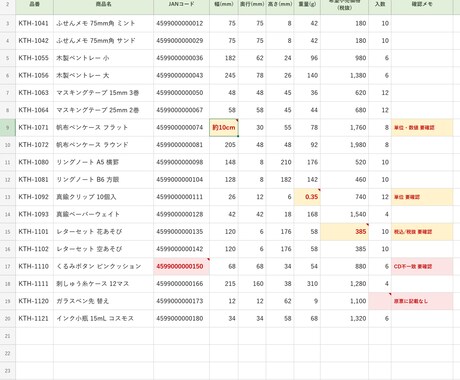Select the highlighted price 385 in KTH-1101 row
This screenshot has width=460, height=380.
[345, 231]
